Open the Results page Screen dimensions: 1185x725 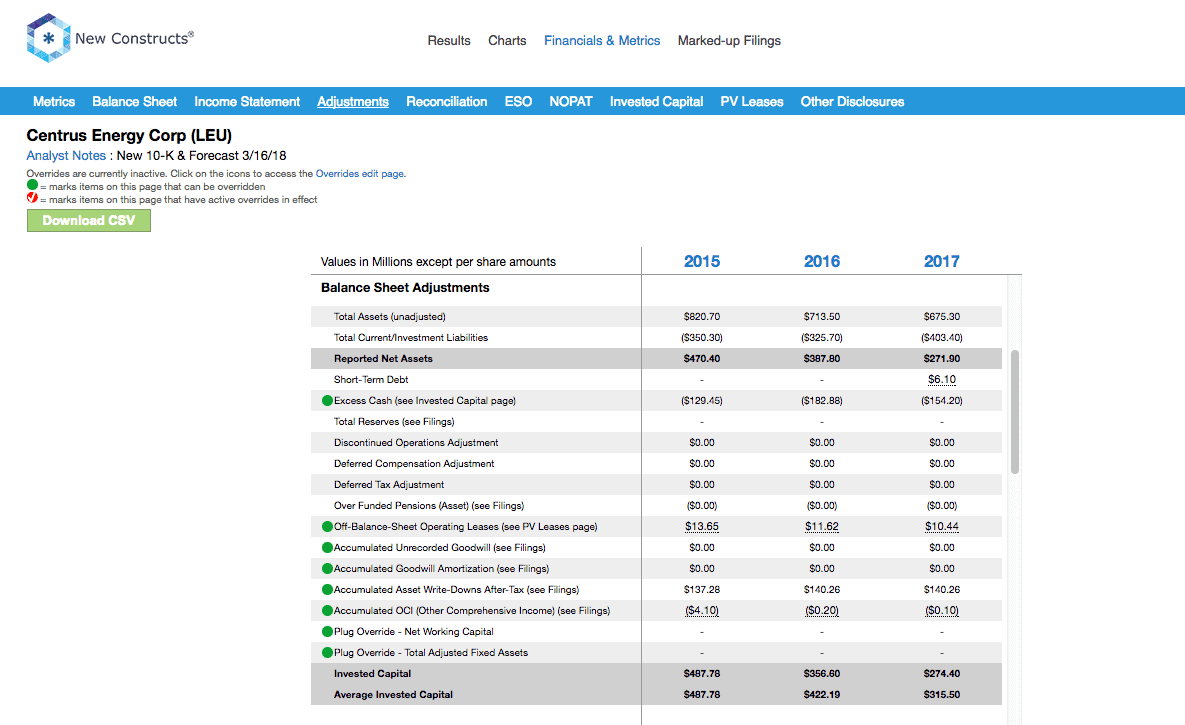449,41
